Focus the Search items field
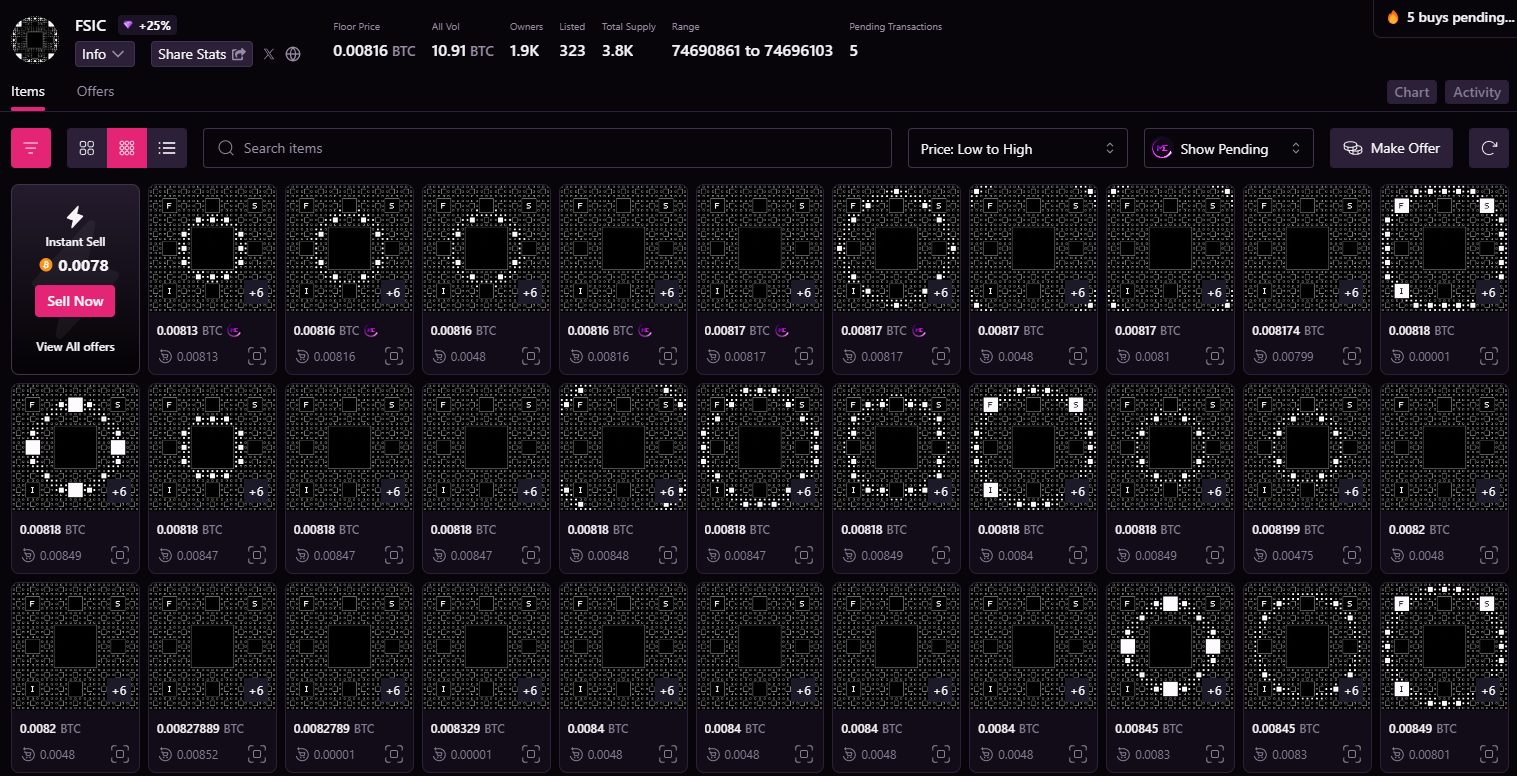 click(x=547, y=148)
